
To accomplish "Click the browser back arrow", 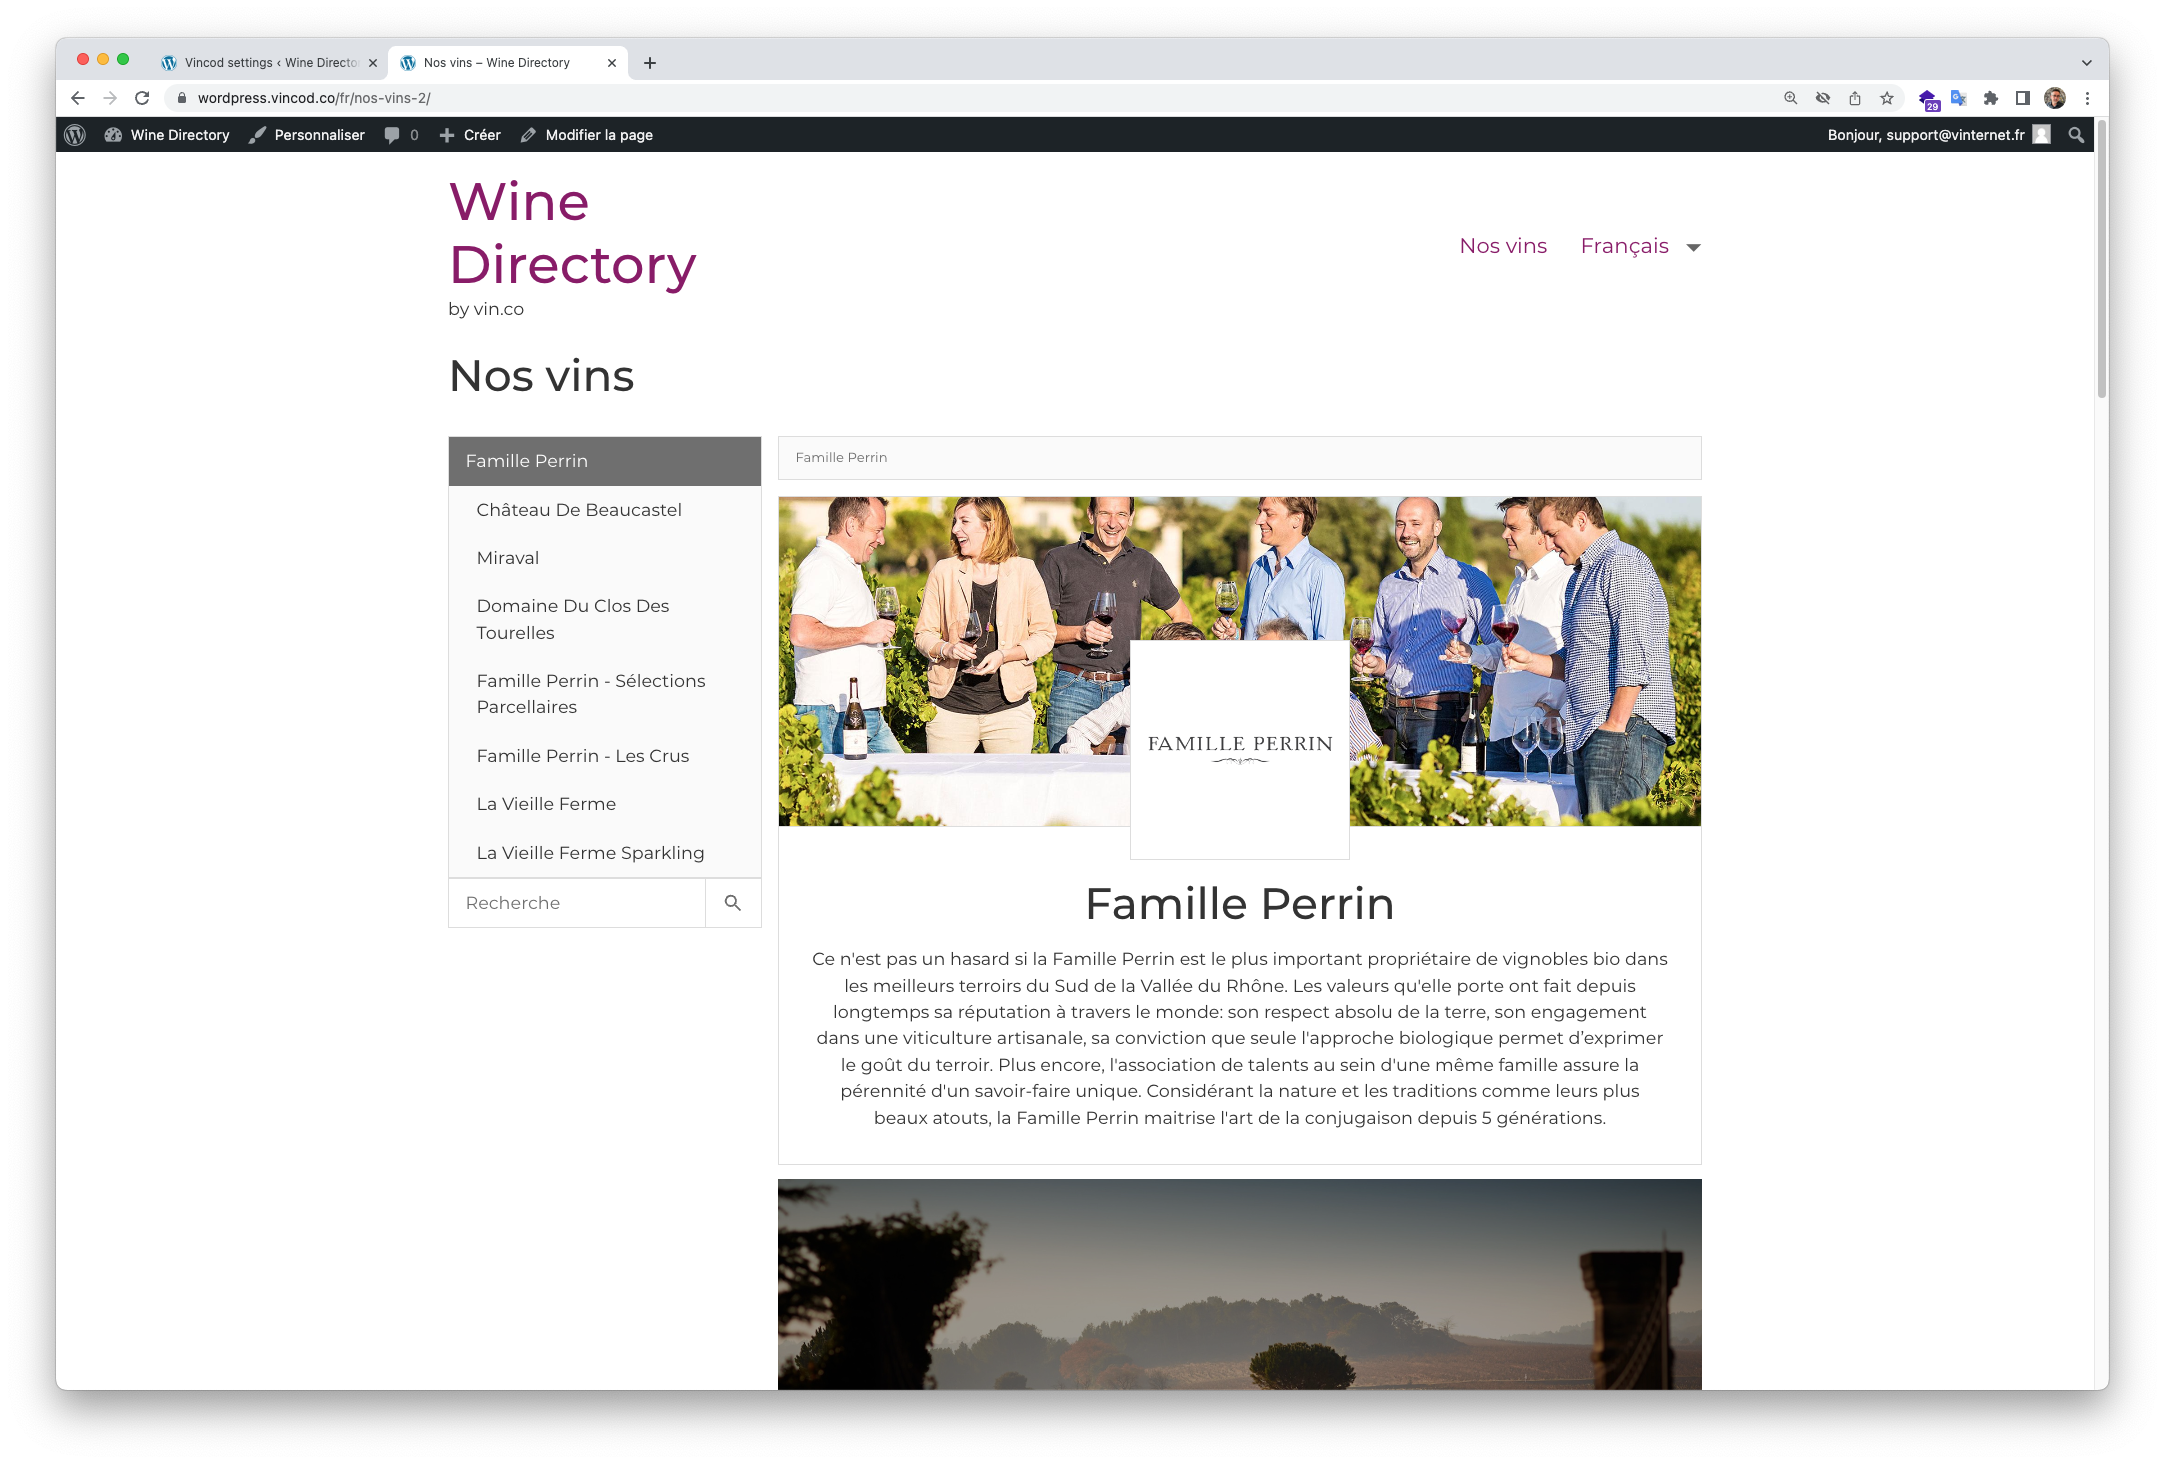I will [78, 98].
